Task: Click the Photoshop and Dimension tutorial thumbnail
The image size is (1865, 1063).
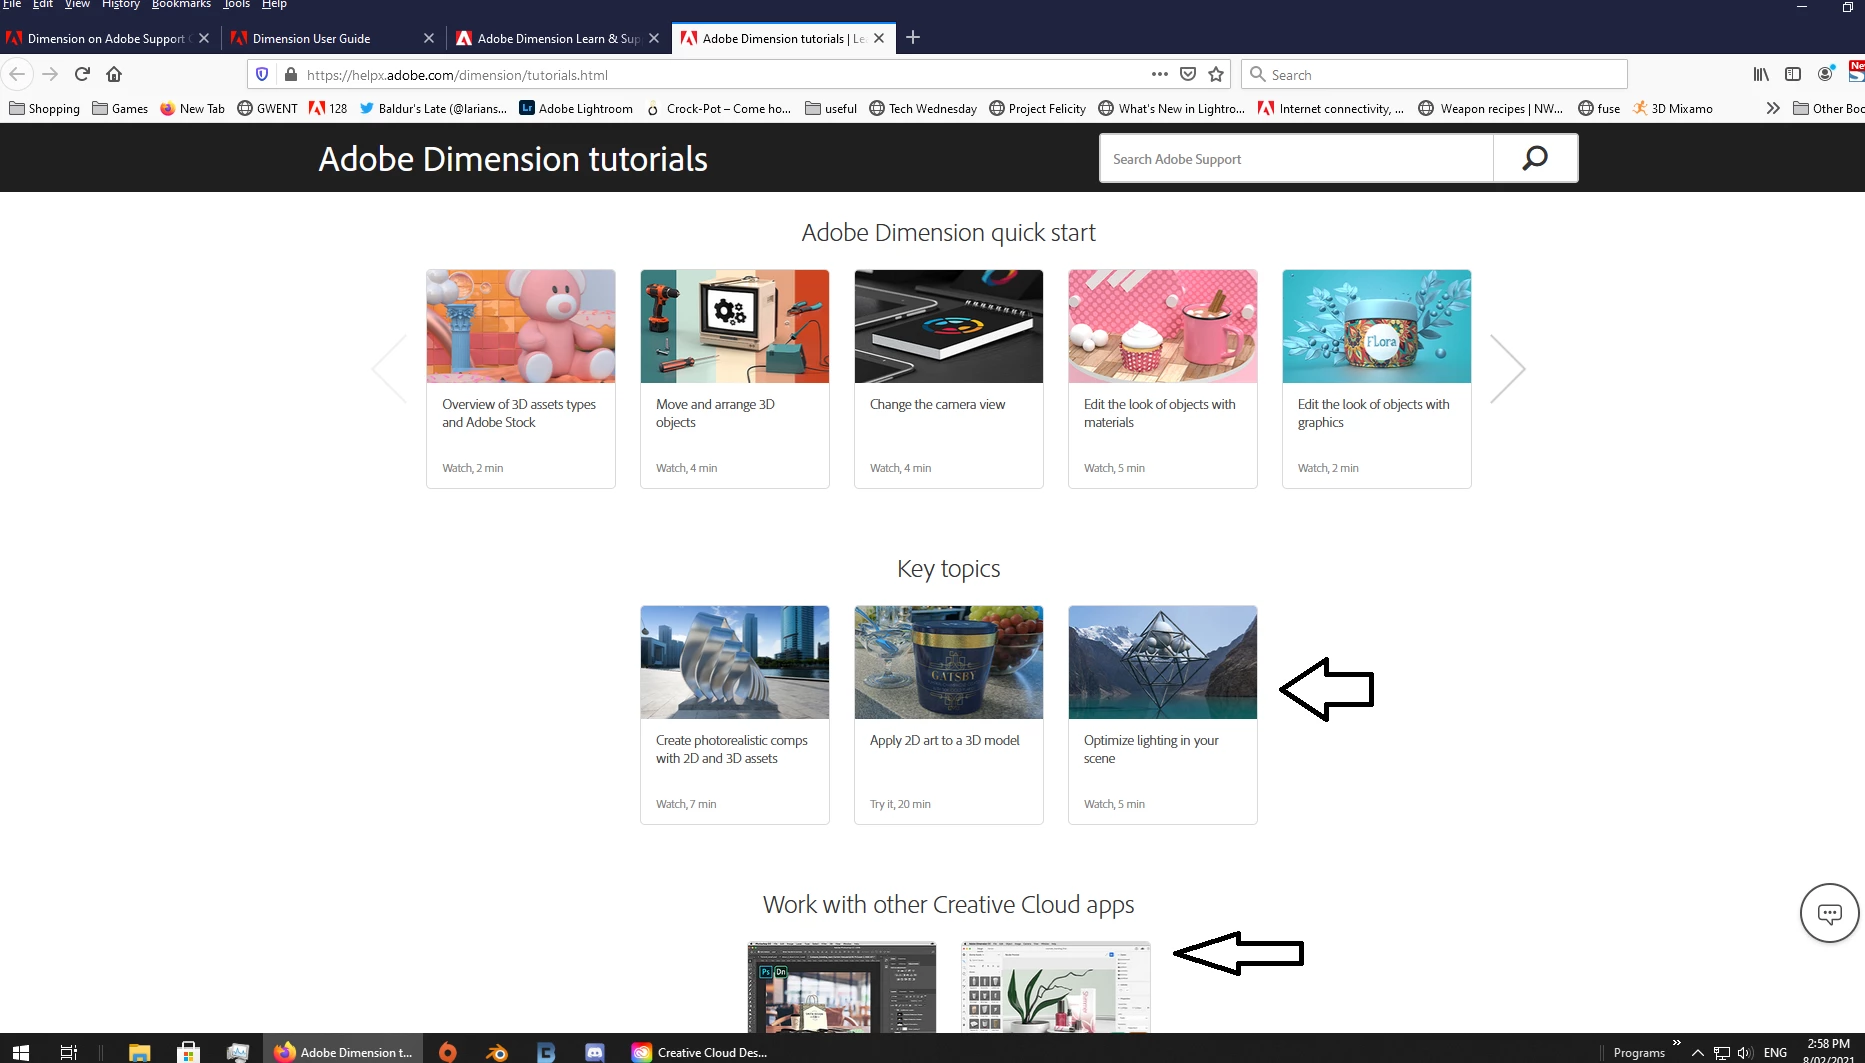Action: click(842, 987)
